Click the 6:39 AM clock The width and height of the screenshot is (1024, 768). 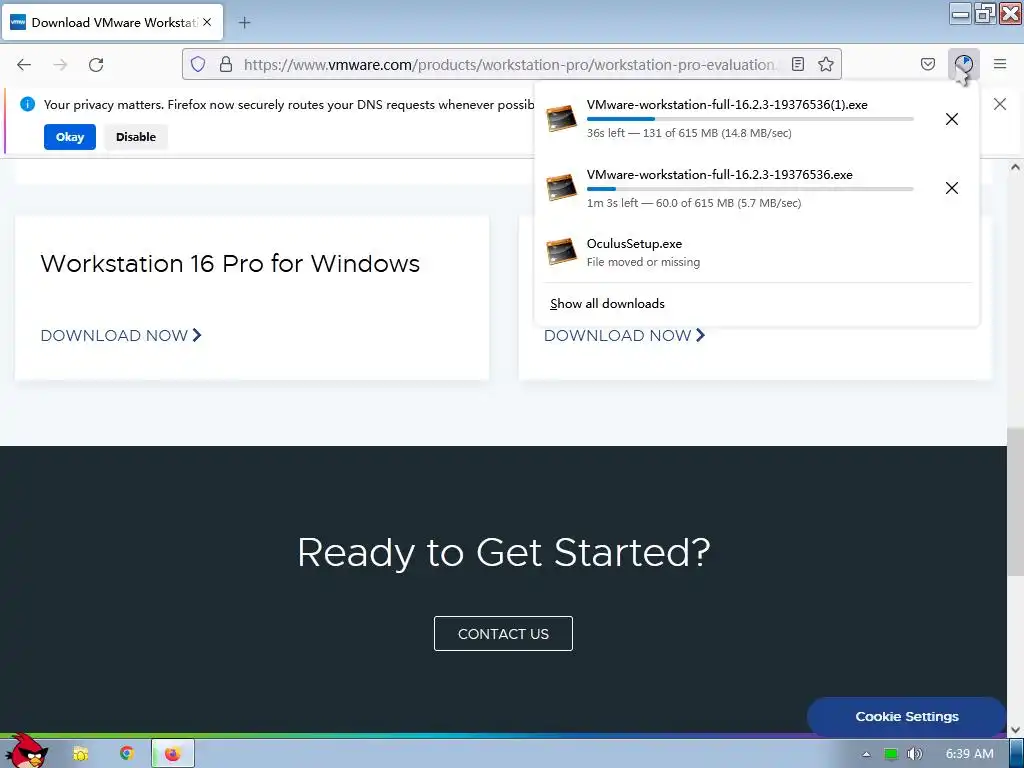point(969,754)
